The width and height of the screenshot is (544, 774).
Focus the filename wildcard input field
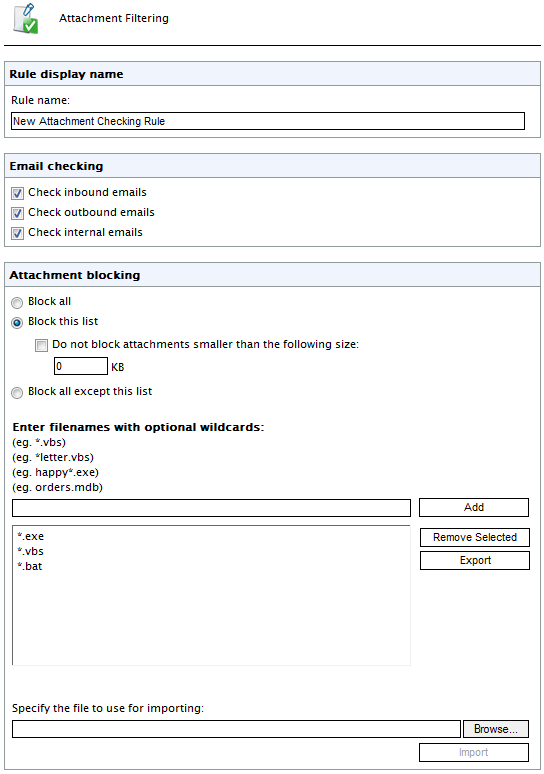211,508
